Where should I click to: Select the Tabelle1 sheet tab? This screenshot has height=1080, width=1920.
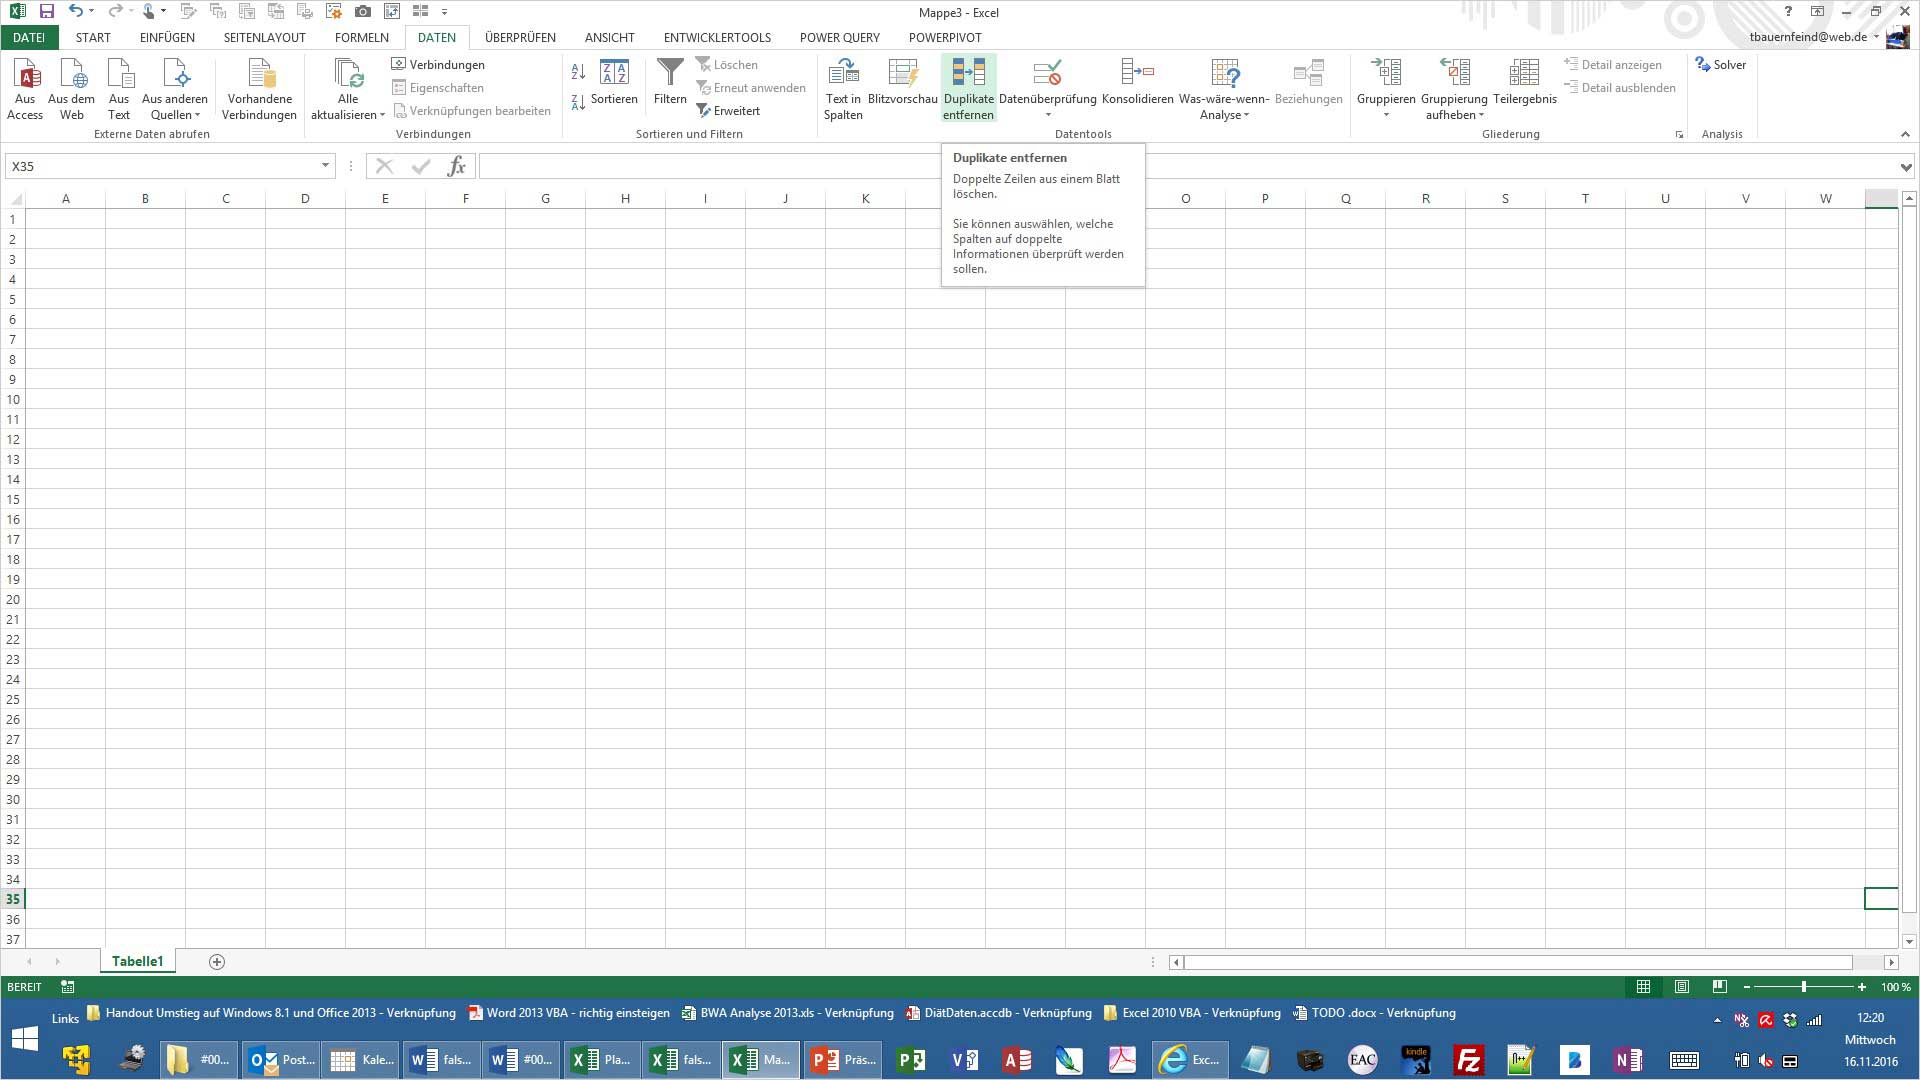point(138,962)
